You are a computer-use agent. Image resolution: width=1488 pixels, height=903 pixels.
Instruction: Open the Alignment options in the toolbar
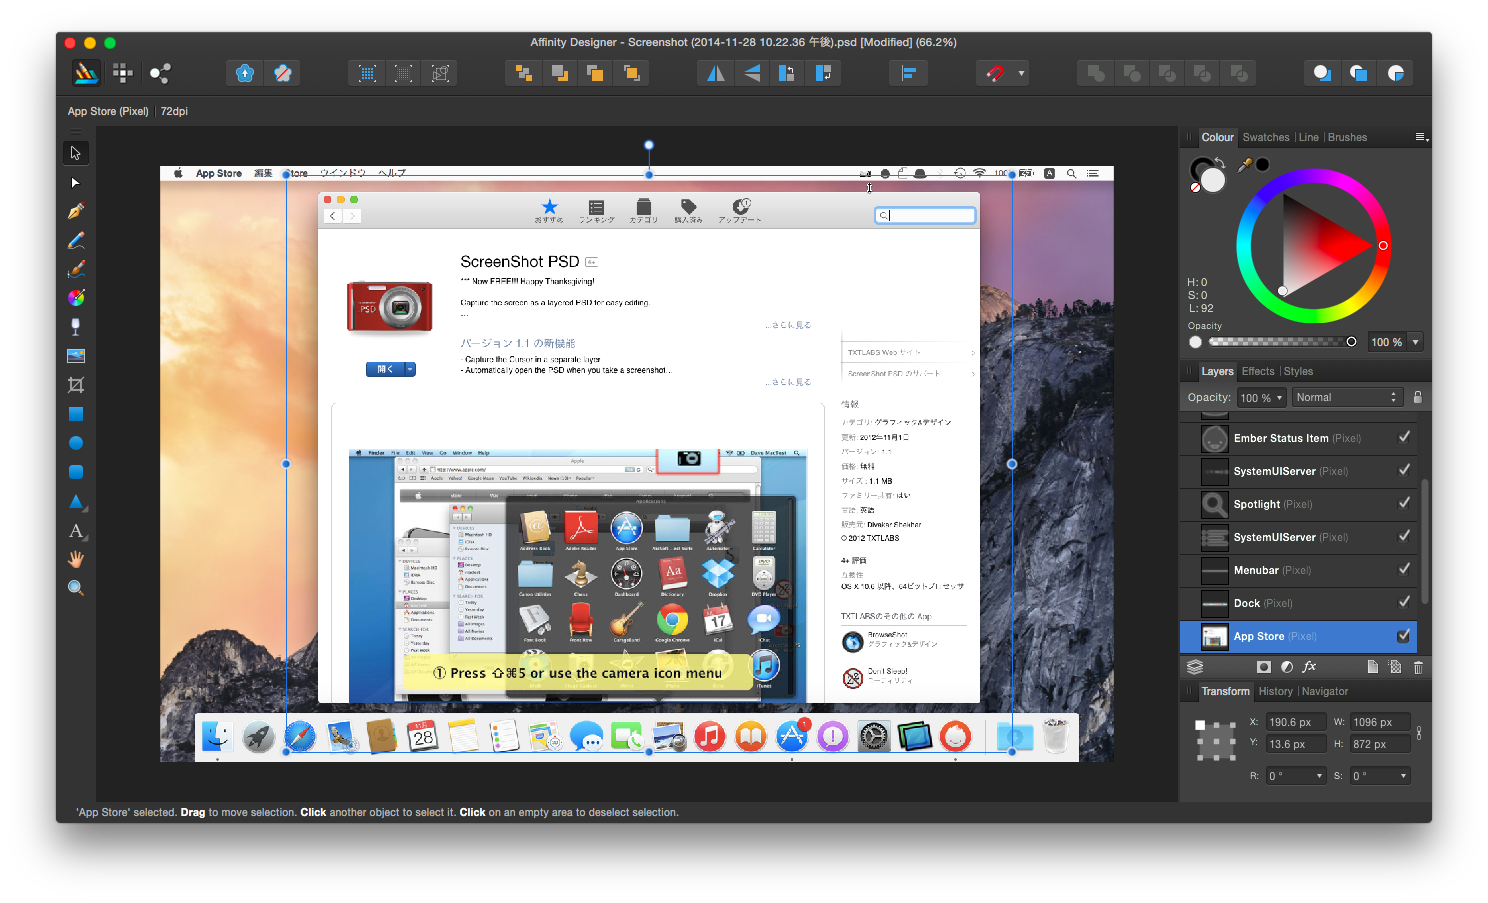[x=908, y=73]
